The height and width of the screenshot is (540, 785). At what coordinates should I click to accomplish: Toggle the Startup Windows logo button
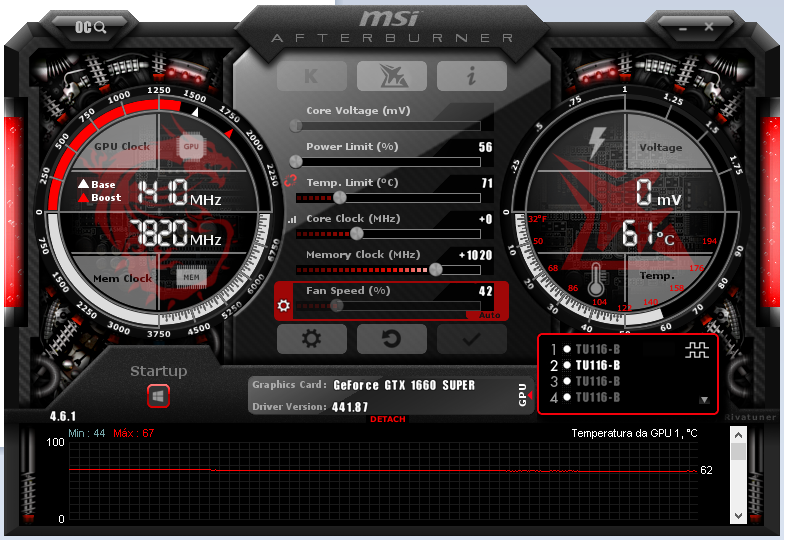tap(158, 397)
